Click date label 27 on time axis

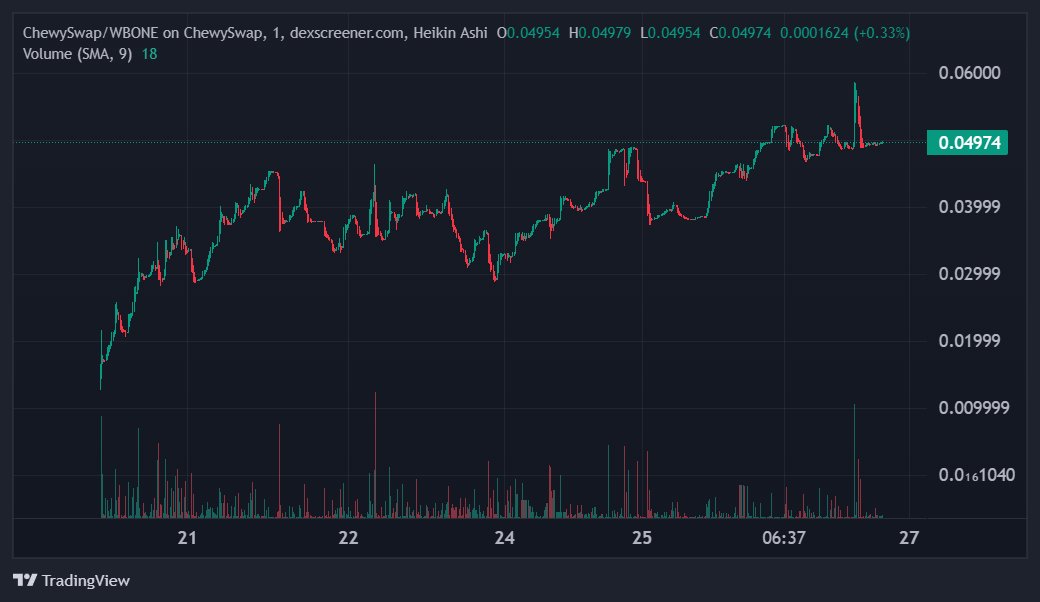(x=909, y=538)
